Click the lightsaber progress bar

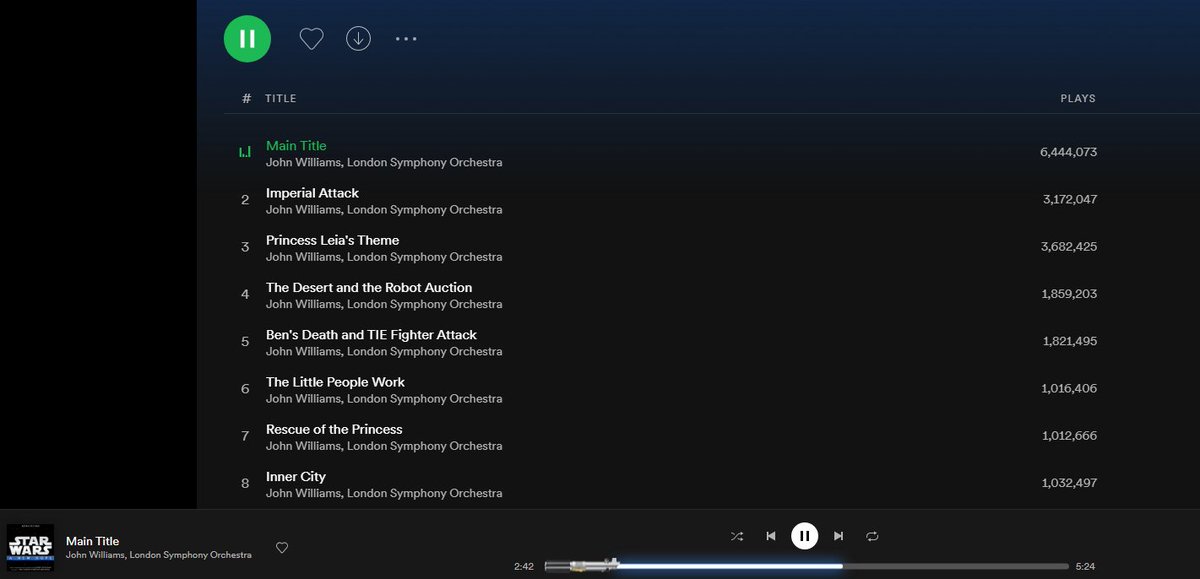tap(806, 566)
